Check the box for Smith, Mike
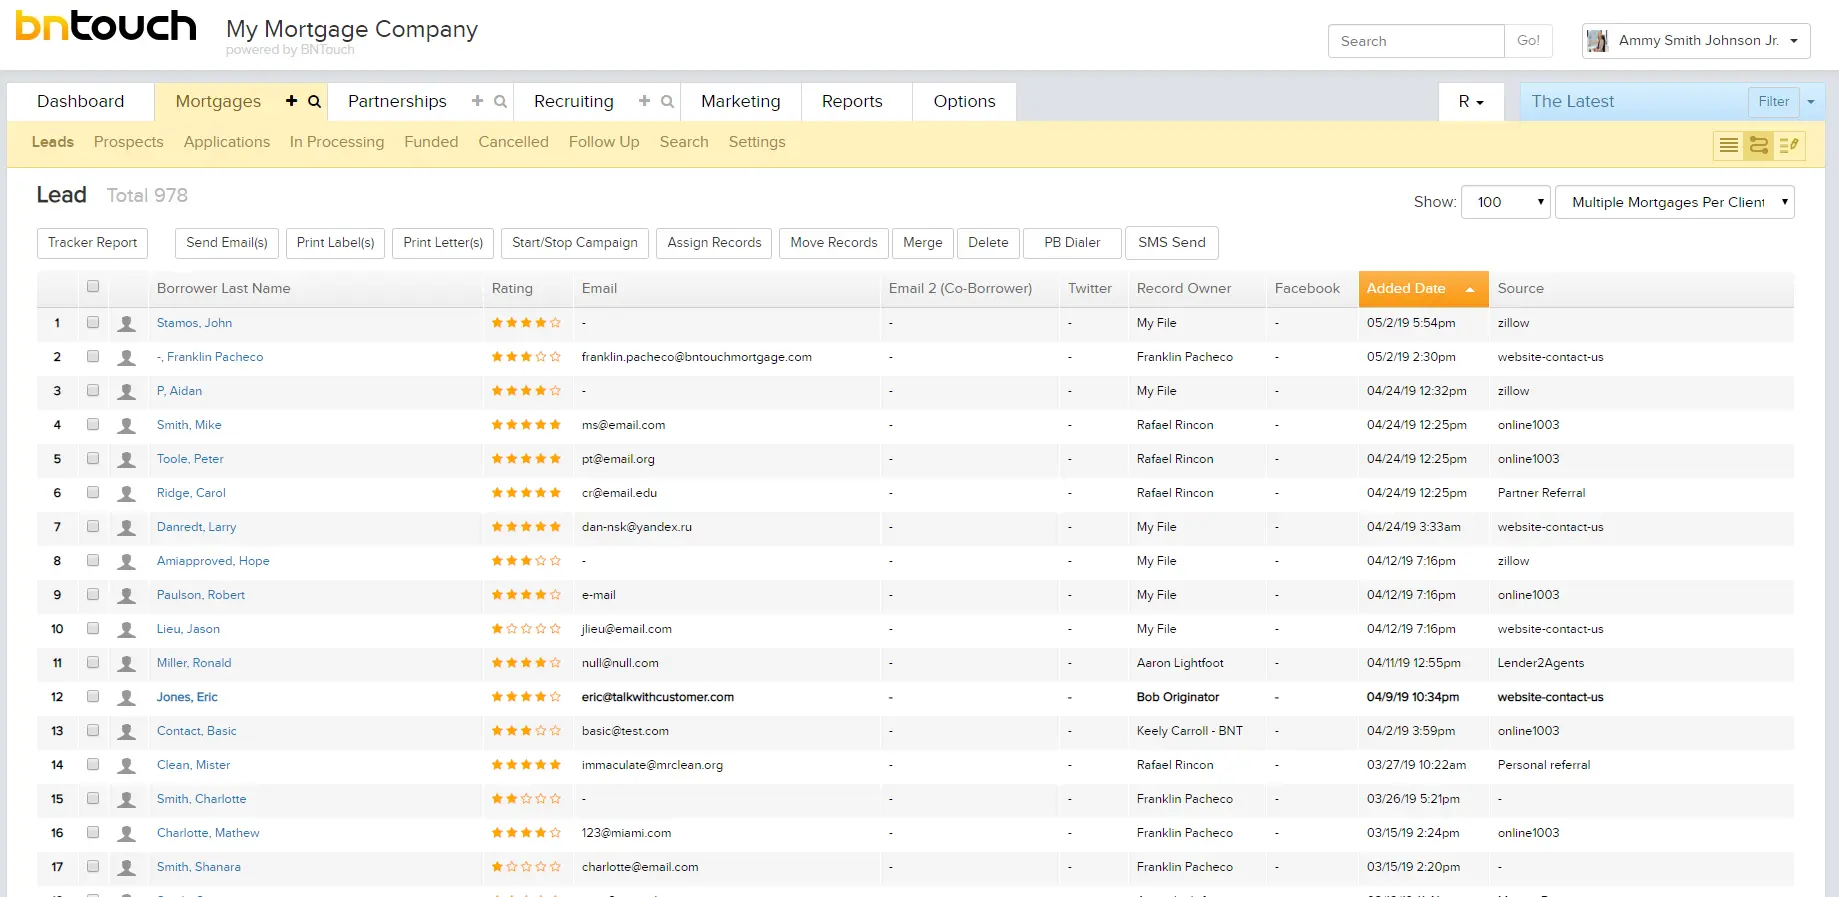 tap(93, 424)
